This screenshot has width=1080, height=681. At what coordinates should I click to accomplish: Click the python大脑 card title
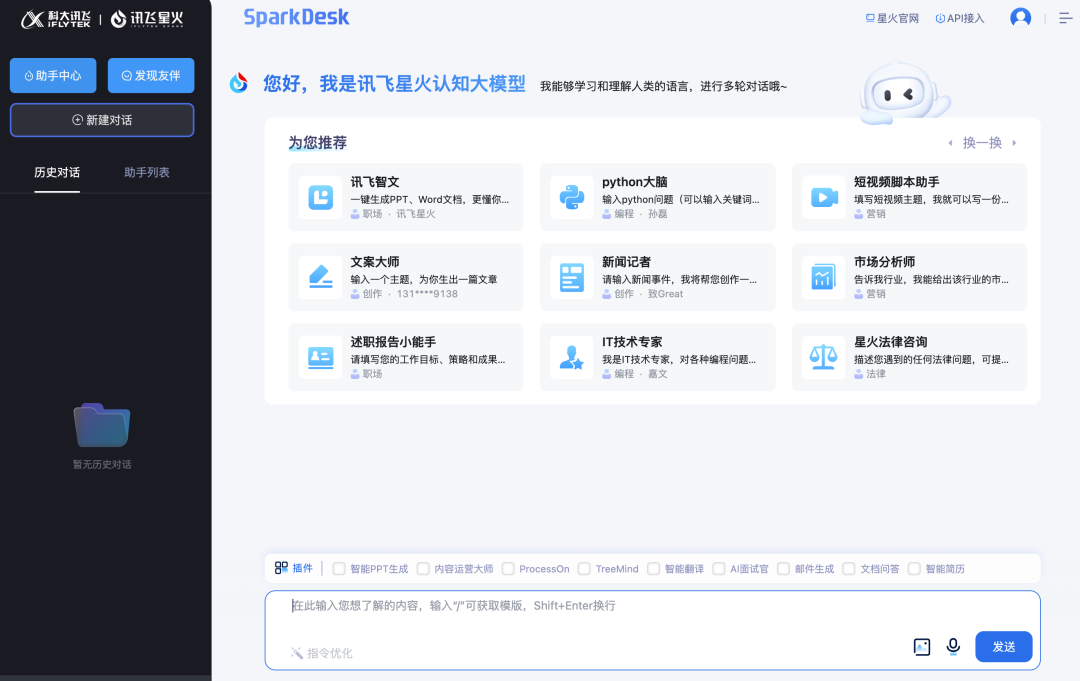point(635,182)
